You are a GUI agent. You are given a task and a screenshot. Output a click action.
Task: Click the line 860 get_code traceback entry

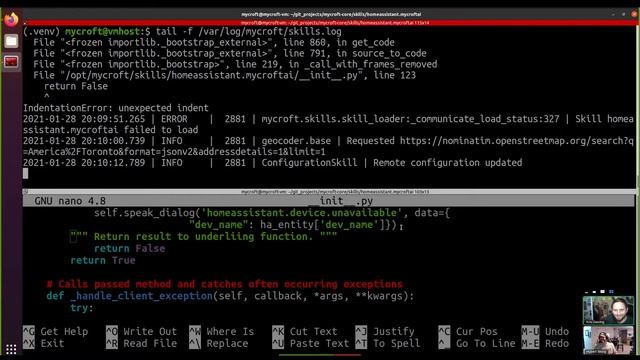(x=214, y=42)
